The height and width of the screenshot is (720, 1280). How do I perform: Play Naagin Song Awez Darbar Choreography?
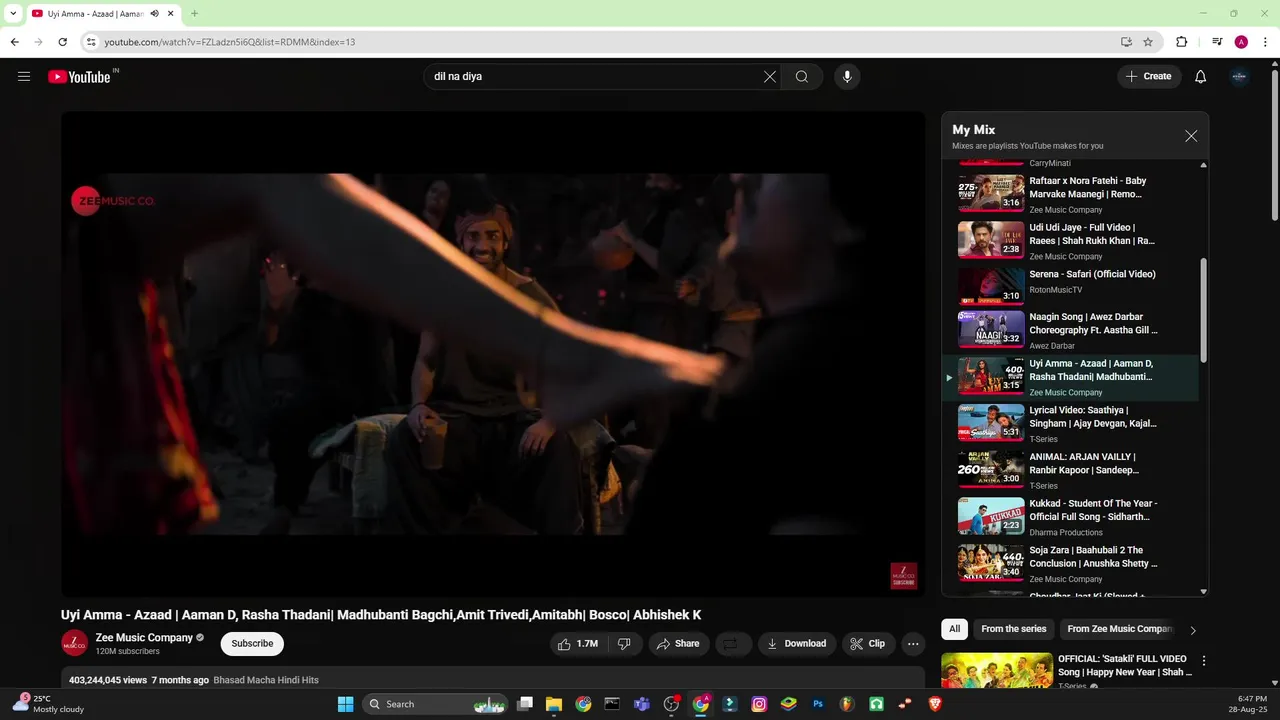(1070, 331)
